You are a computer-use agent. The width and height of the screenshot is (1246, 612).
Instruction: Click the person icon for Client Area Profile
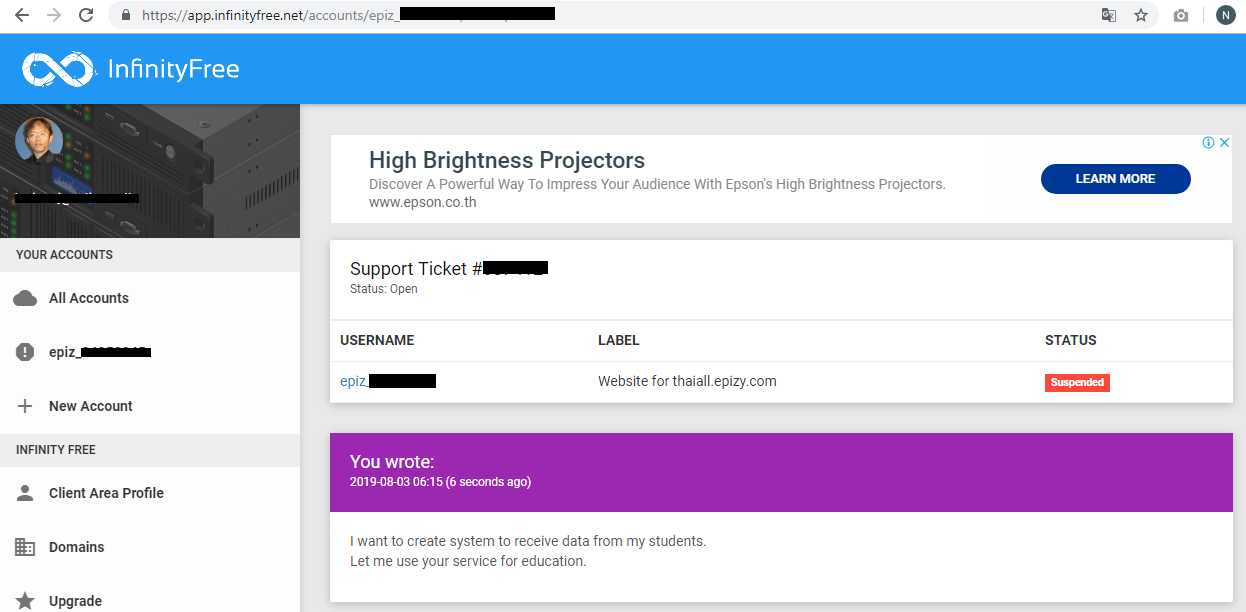point(25,493)
